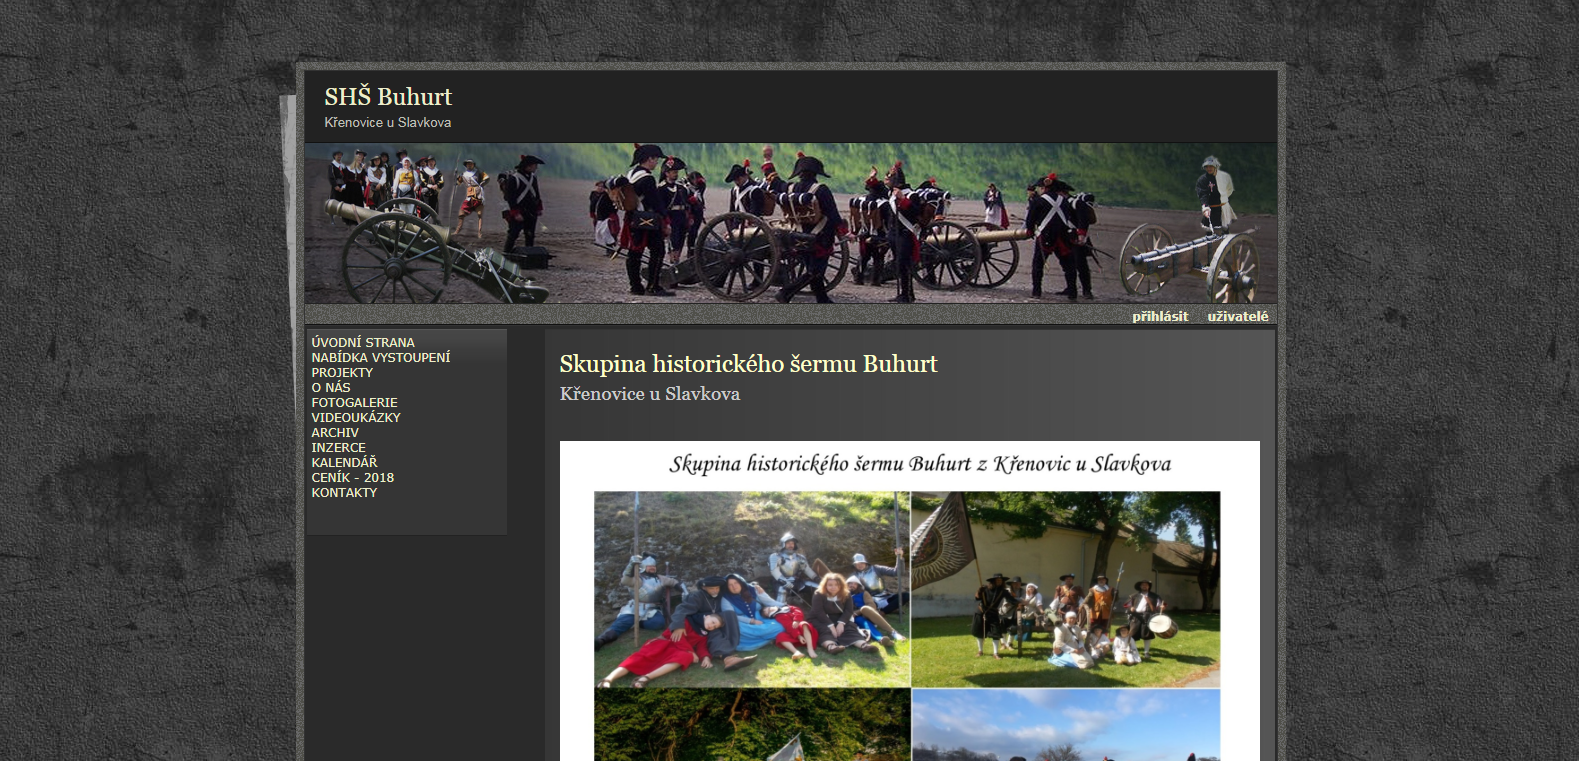Click the přihlásit login link

coord(1160,316)
